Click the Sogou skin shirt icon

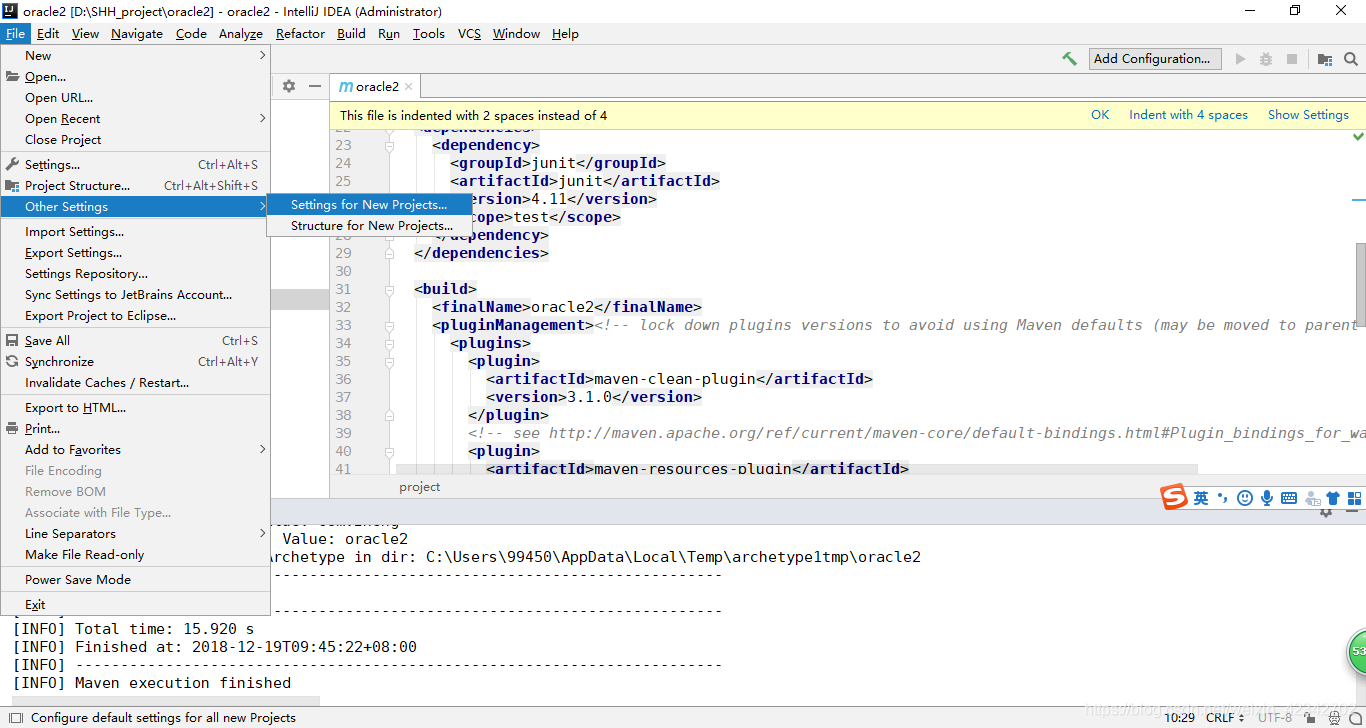[1333, 498]
